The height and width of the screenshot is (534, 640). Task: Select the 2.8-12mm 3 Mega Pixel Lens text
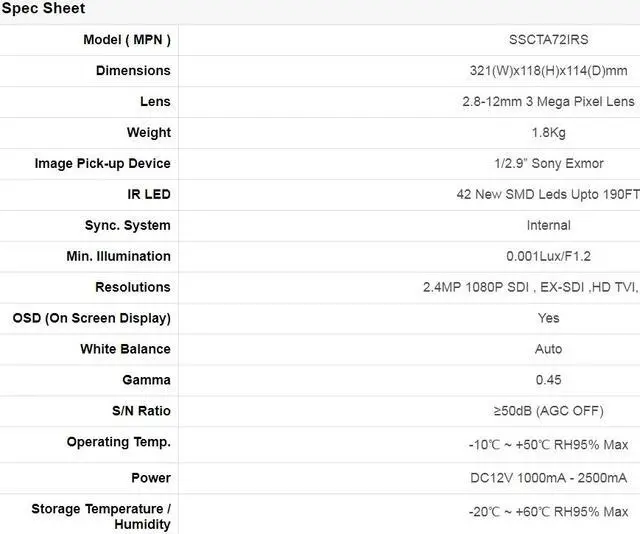pyautogui.click(x=548, y=102)
